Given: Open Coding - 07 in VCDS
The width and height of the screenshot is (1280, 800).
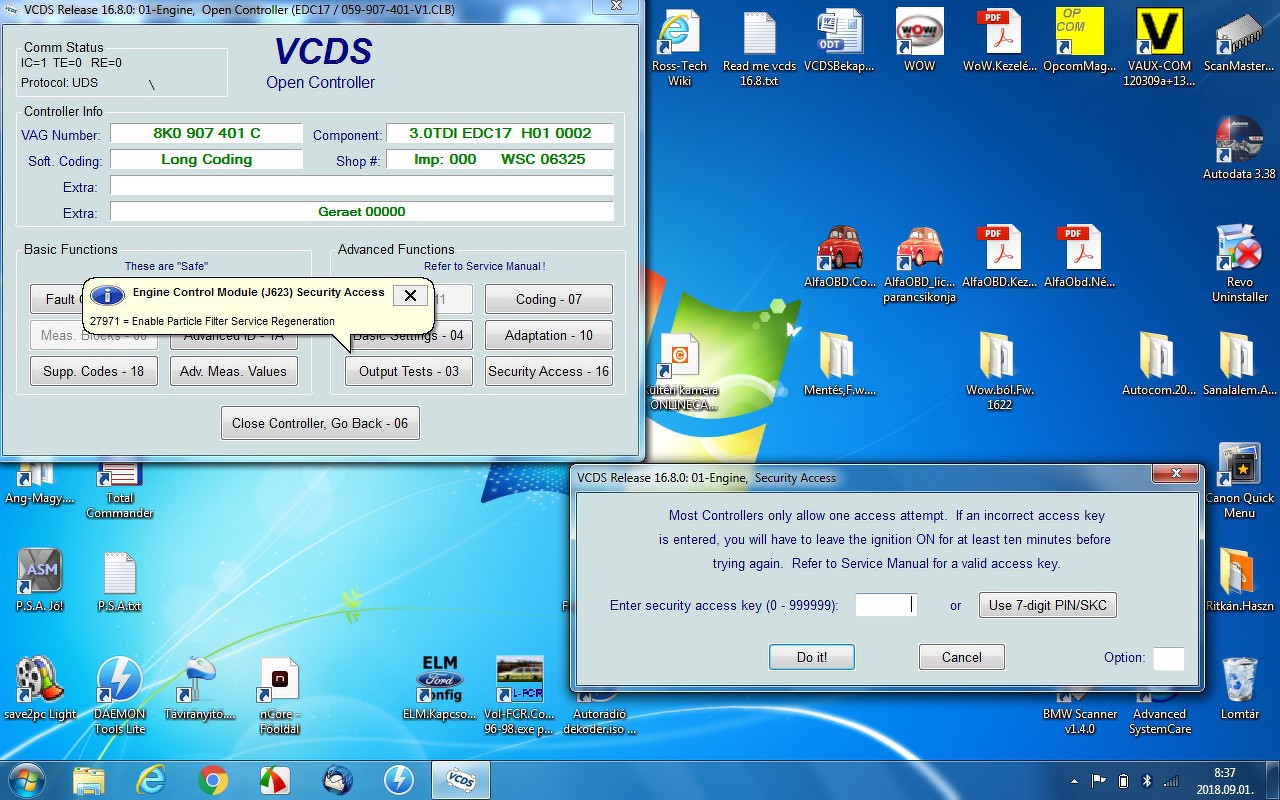Looking at the screenshot, I should pyautogui.click(x=548, y=299).
